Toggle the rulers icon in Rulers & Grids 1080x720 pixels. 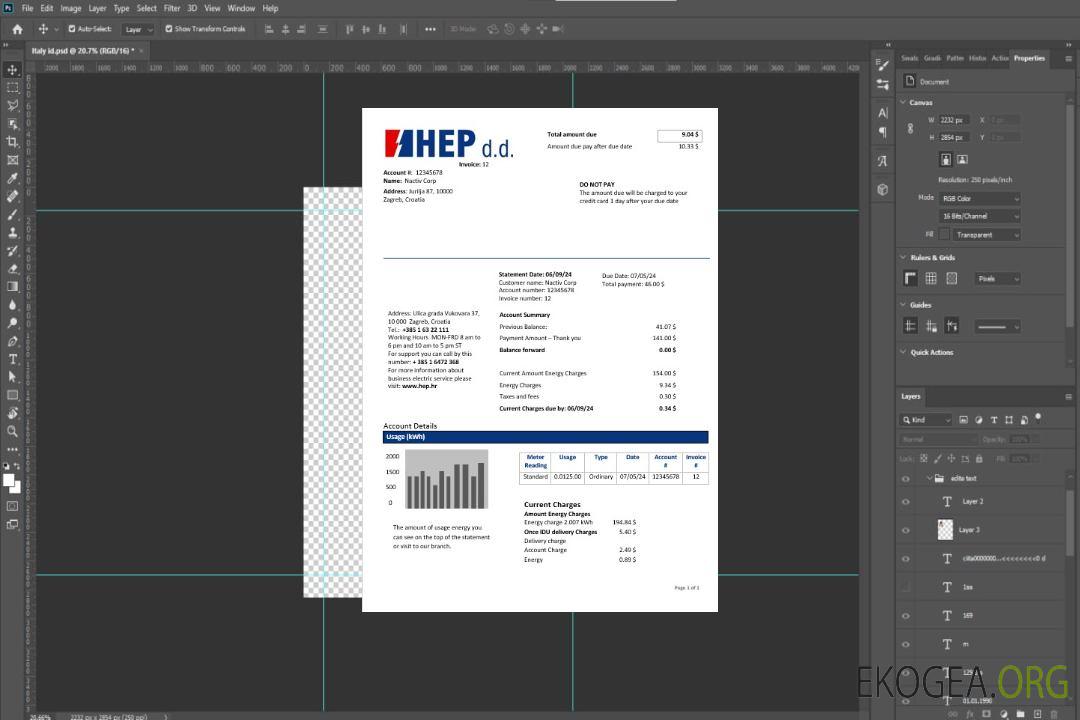(x=910, y=278)
